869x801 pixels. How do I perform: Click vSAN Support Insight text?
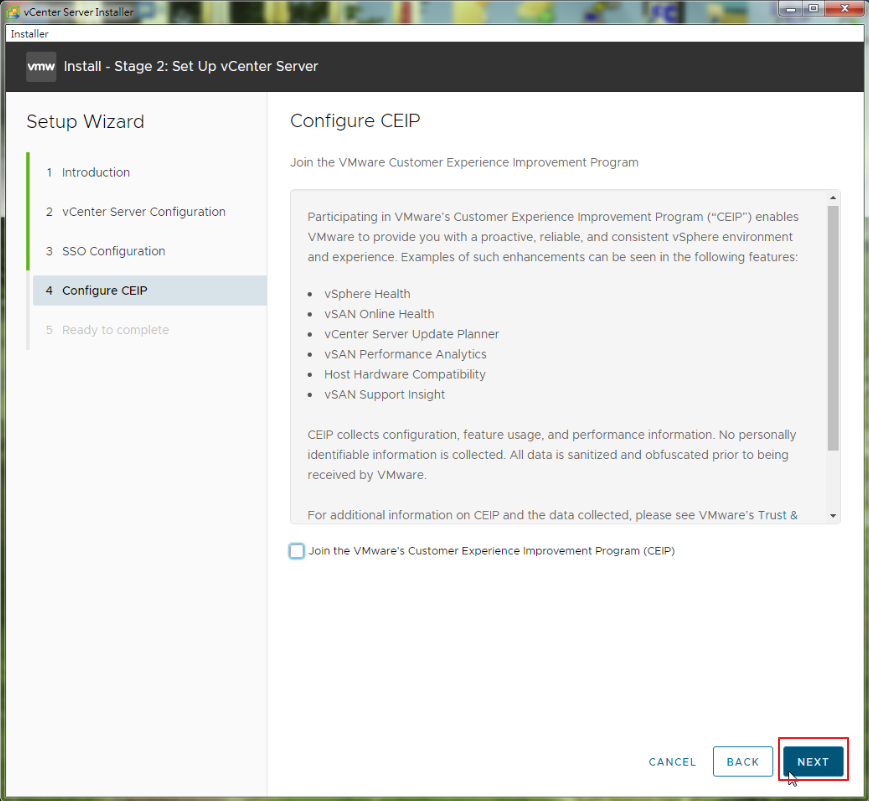click(x=385, y=395)
